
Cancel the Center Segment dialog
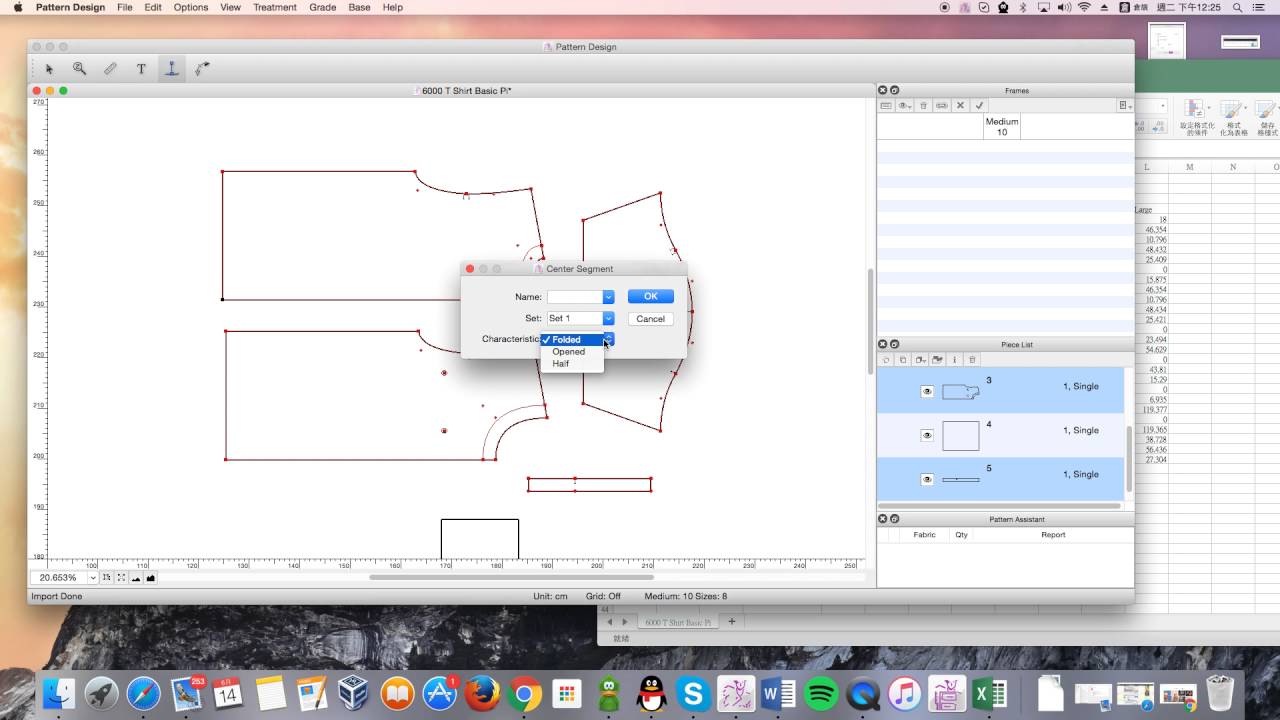pos(650,319)
